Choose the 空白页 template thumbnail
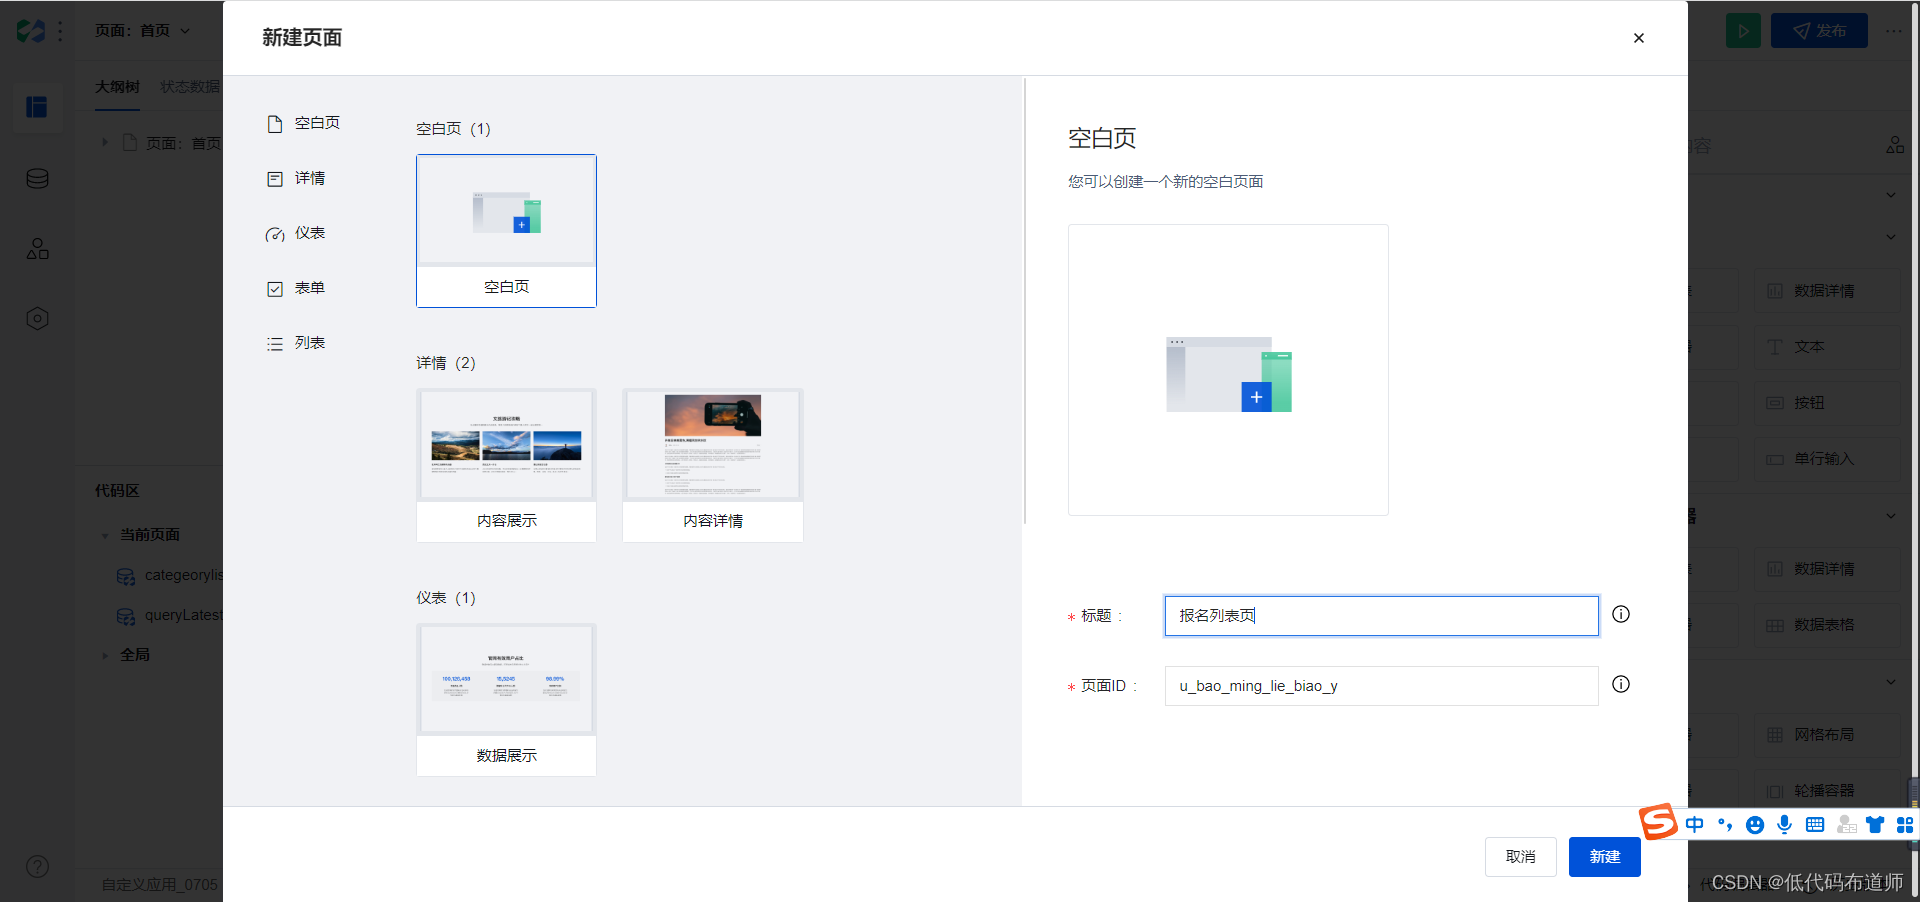The width and height of the screenshot is (1920, 902). pos(506,231)
